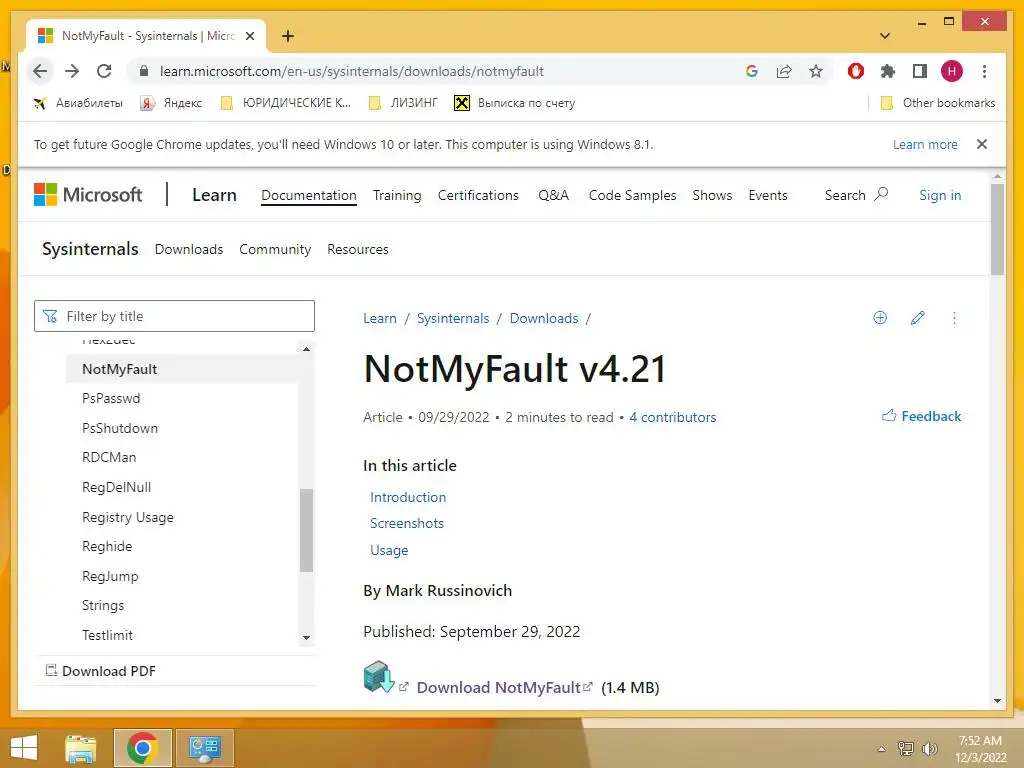The height and width of the screenshot is (768, 1024).
Task: Jump to the Introduction section link
Action: coord(408,497)
